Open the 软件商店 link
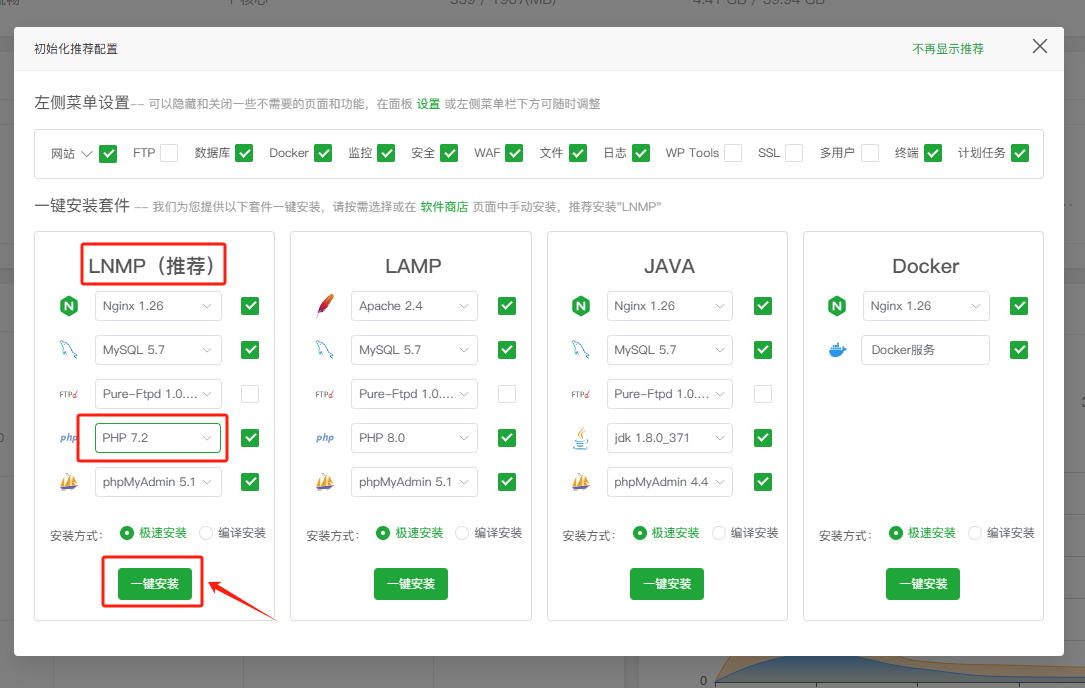Viewport: 1085px width, 688px height. coord(444,206)
